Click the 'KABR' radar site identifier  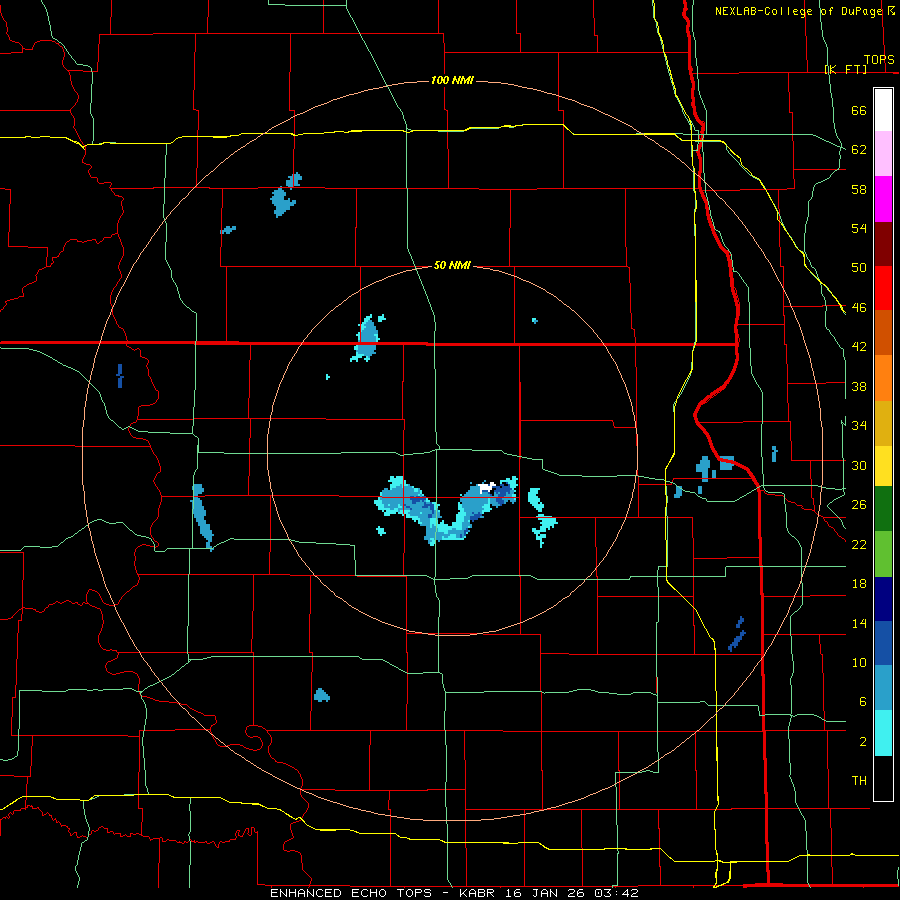(x=478, y=893)
